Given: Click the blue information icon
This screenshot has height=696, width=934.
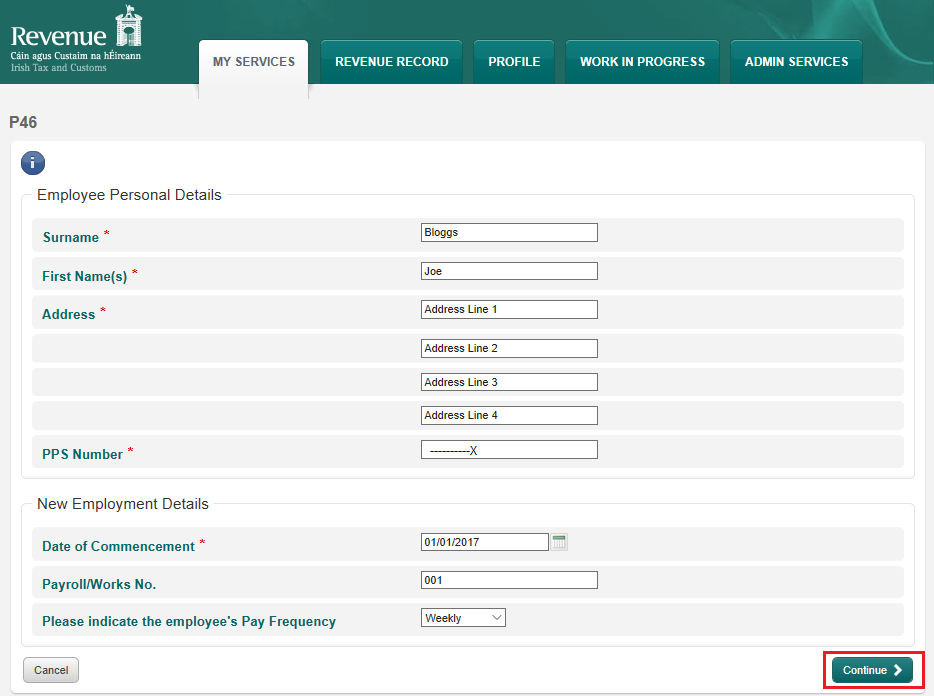Looking at the screenshot, I should (33, 163).
